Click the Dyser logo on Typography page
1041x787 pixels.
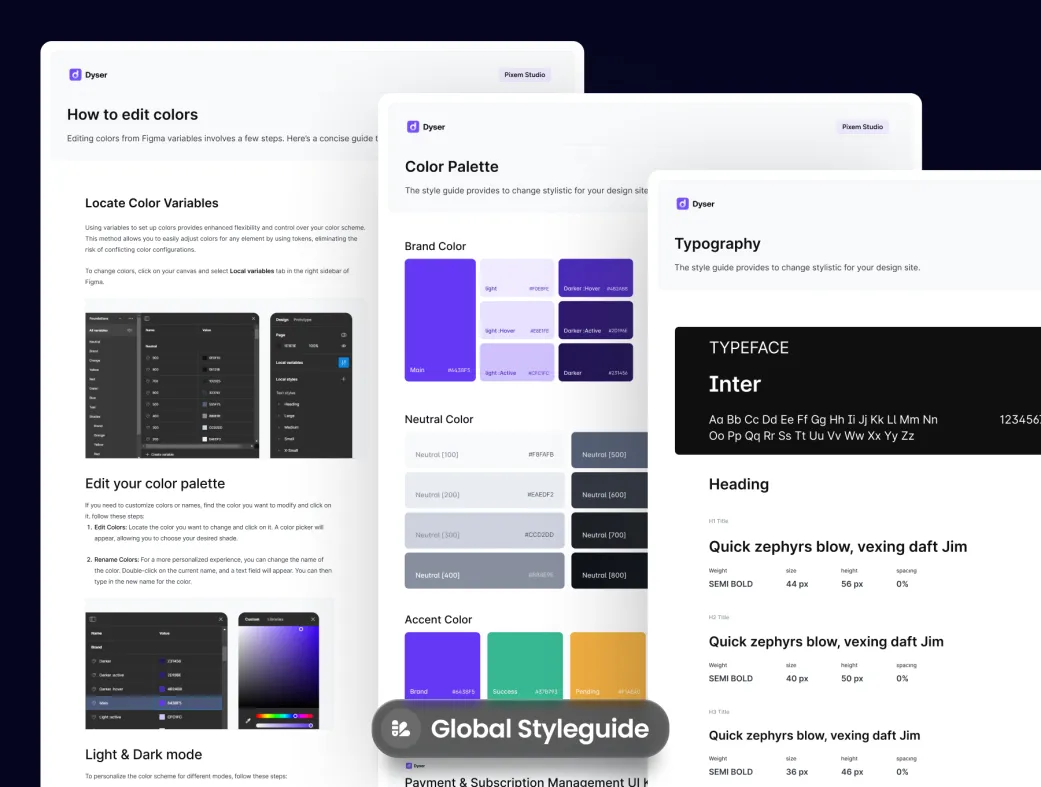pyautogui.click(x=682, y=203)
